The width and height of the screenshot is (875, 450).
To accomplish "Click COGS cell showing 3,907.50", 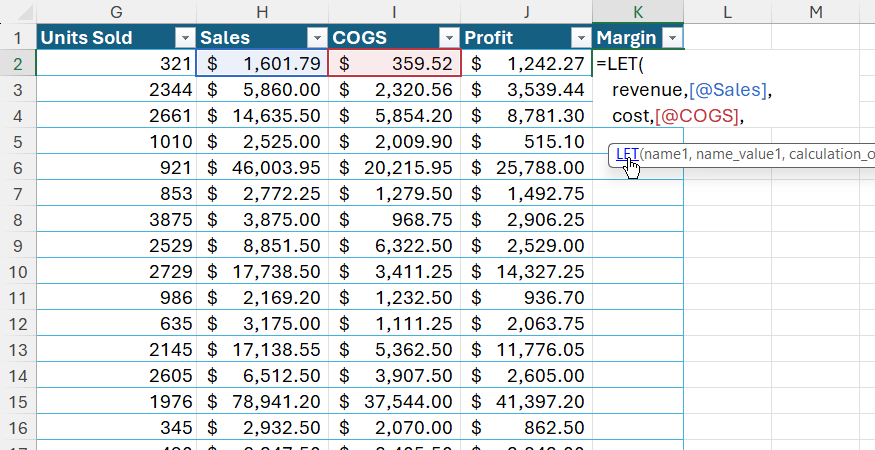I will [x=394, y=376].
